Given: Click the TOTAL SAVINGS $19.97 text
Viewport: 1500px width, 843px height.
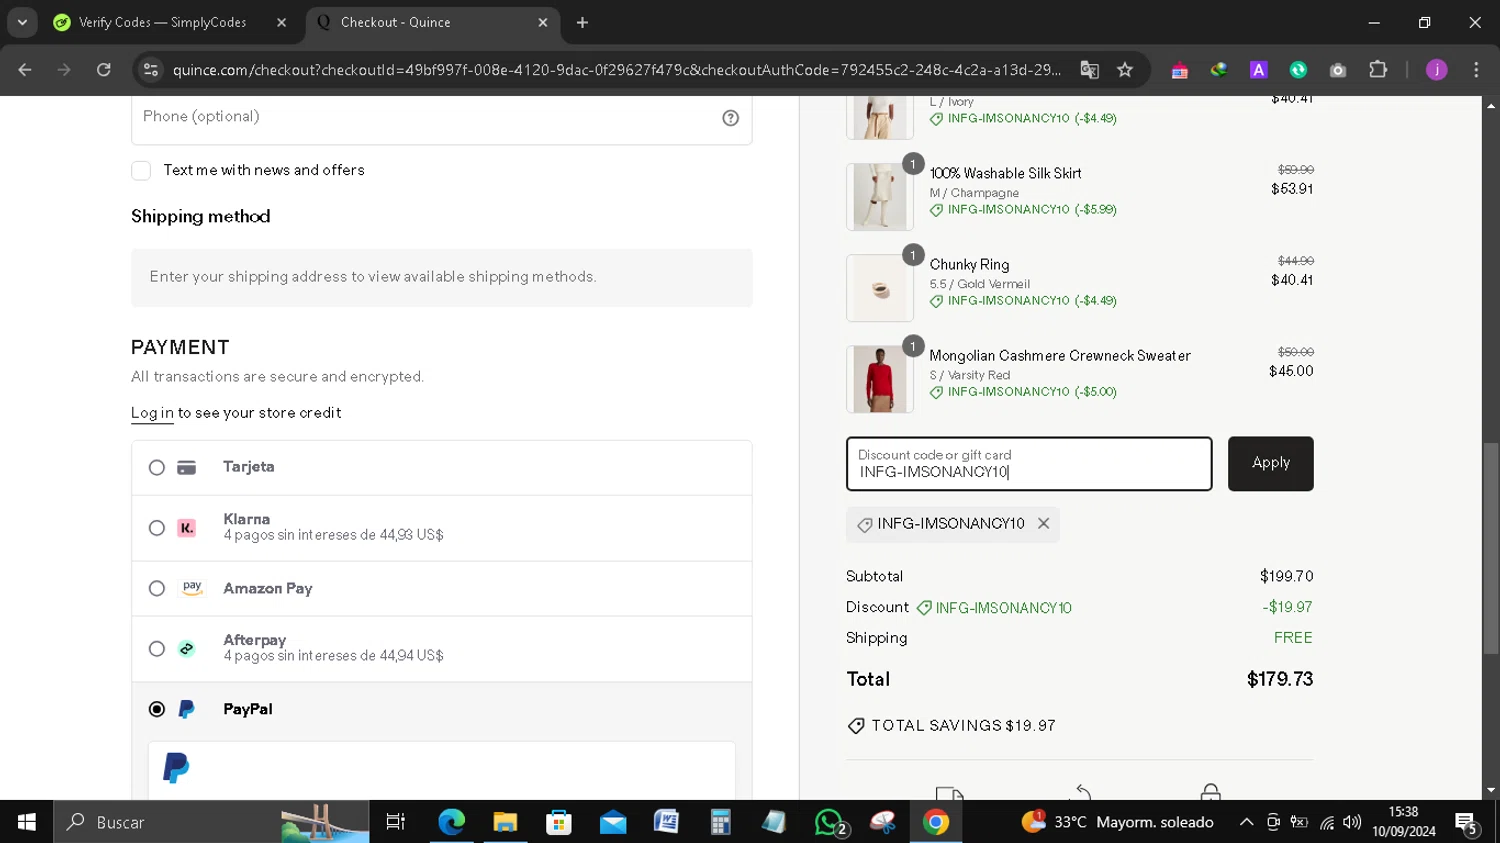Looking at the screenshot, I should 963,726.
